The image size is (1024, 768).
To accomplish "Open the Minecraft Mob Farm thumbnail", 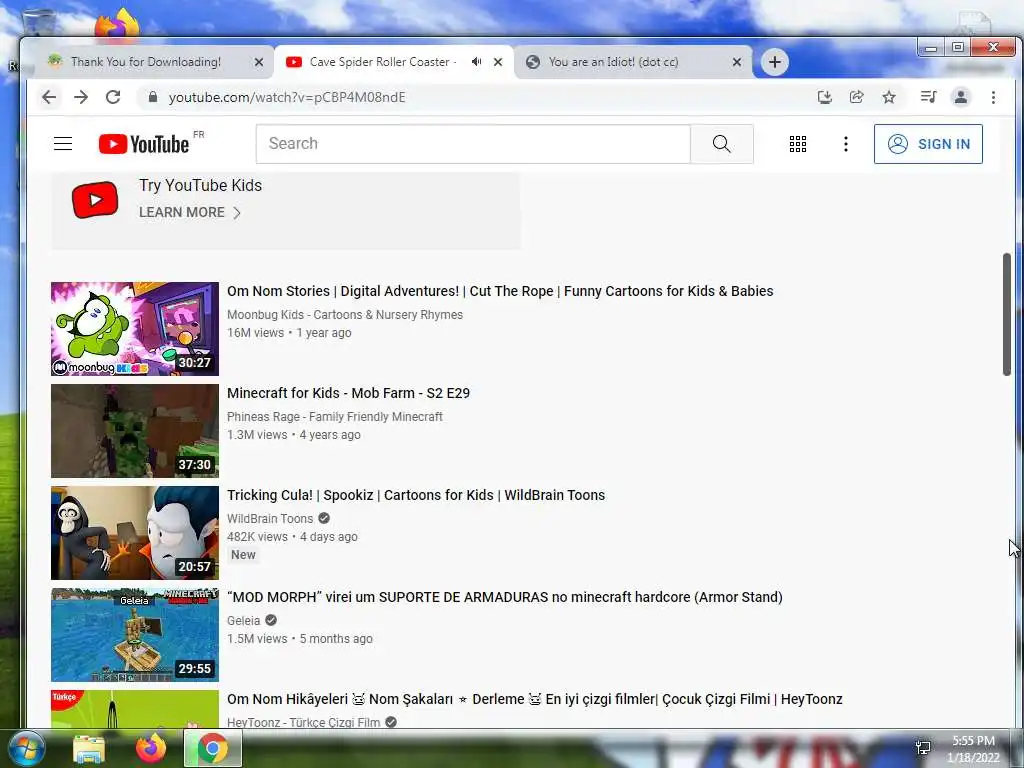I will pyautogui.click(x=135, y=430).
